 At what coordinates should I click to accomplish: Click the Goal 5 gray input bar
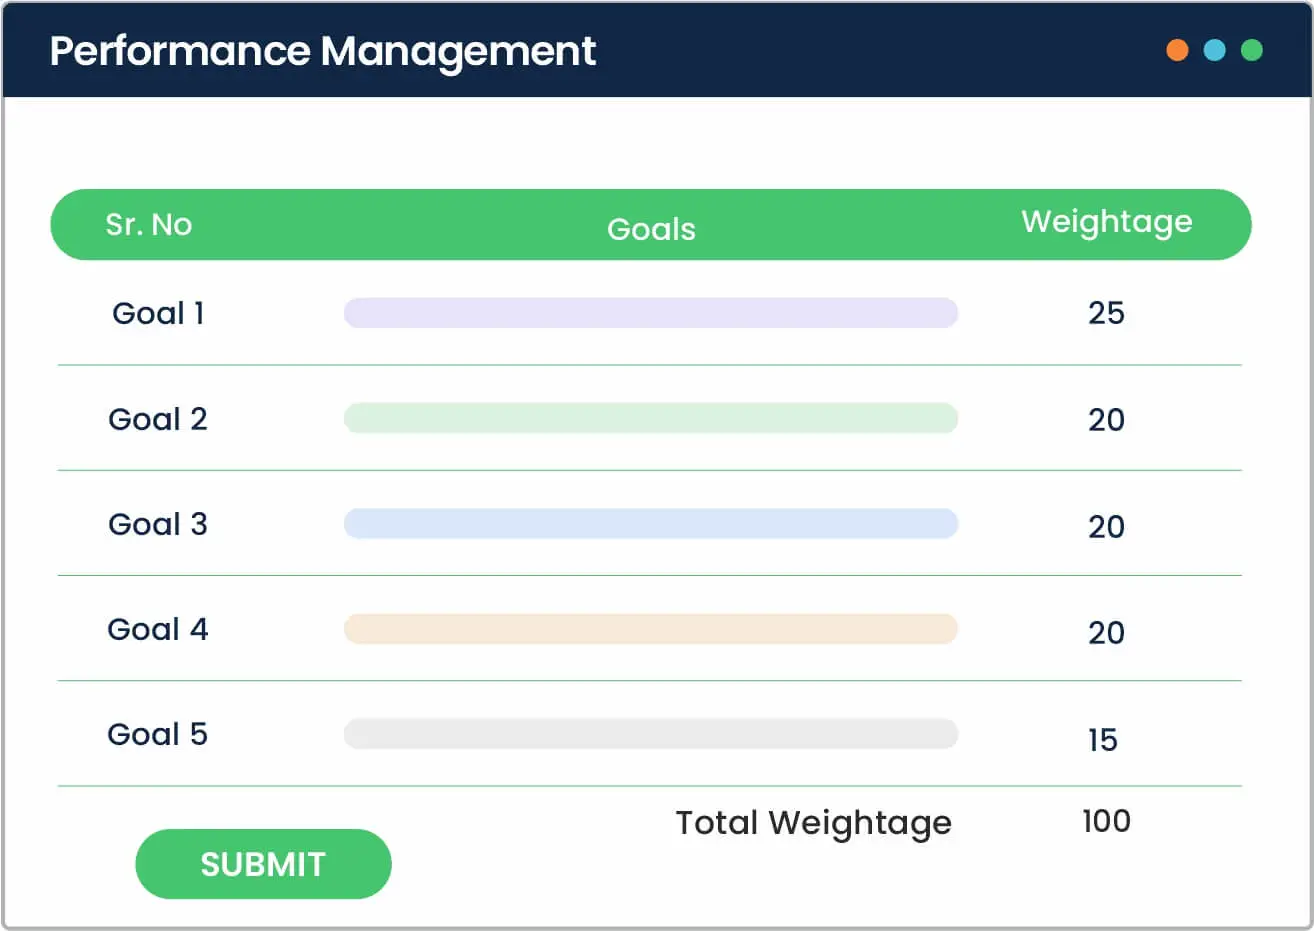(x=650, y=734)
